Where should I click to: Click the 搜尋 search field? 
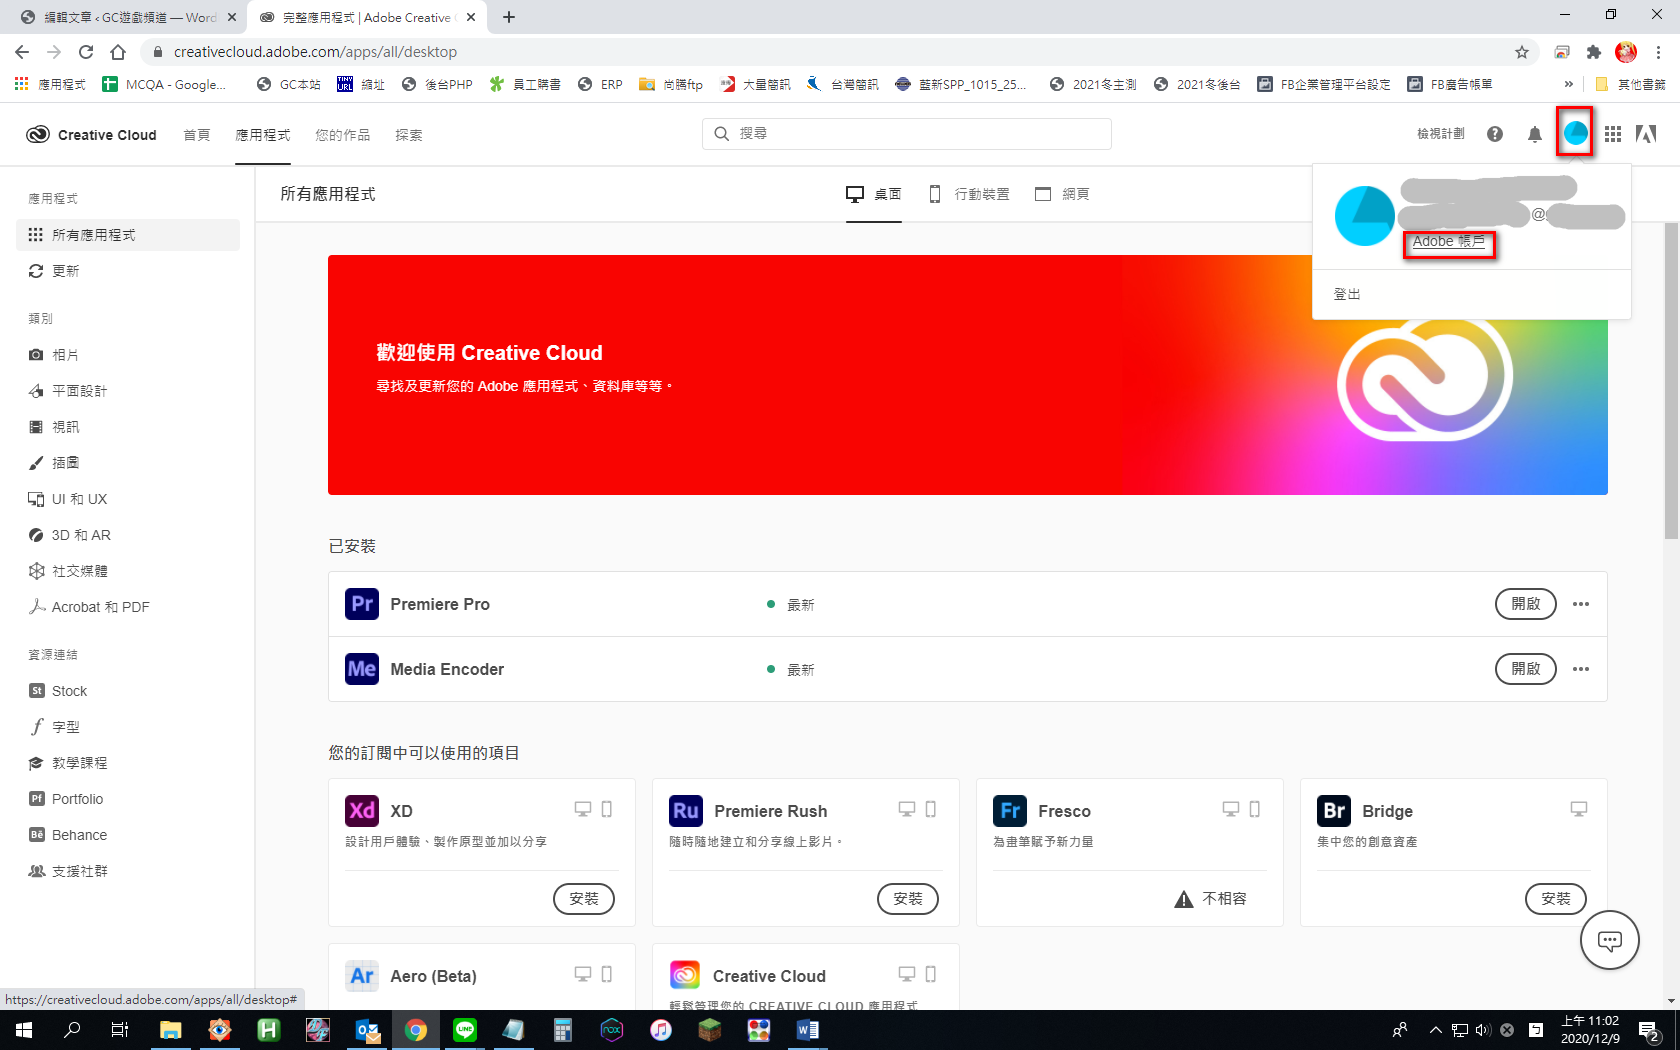tap(906, 134)
